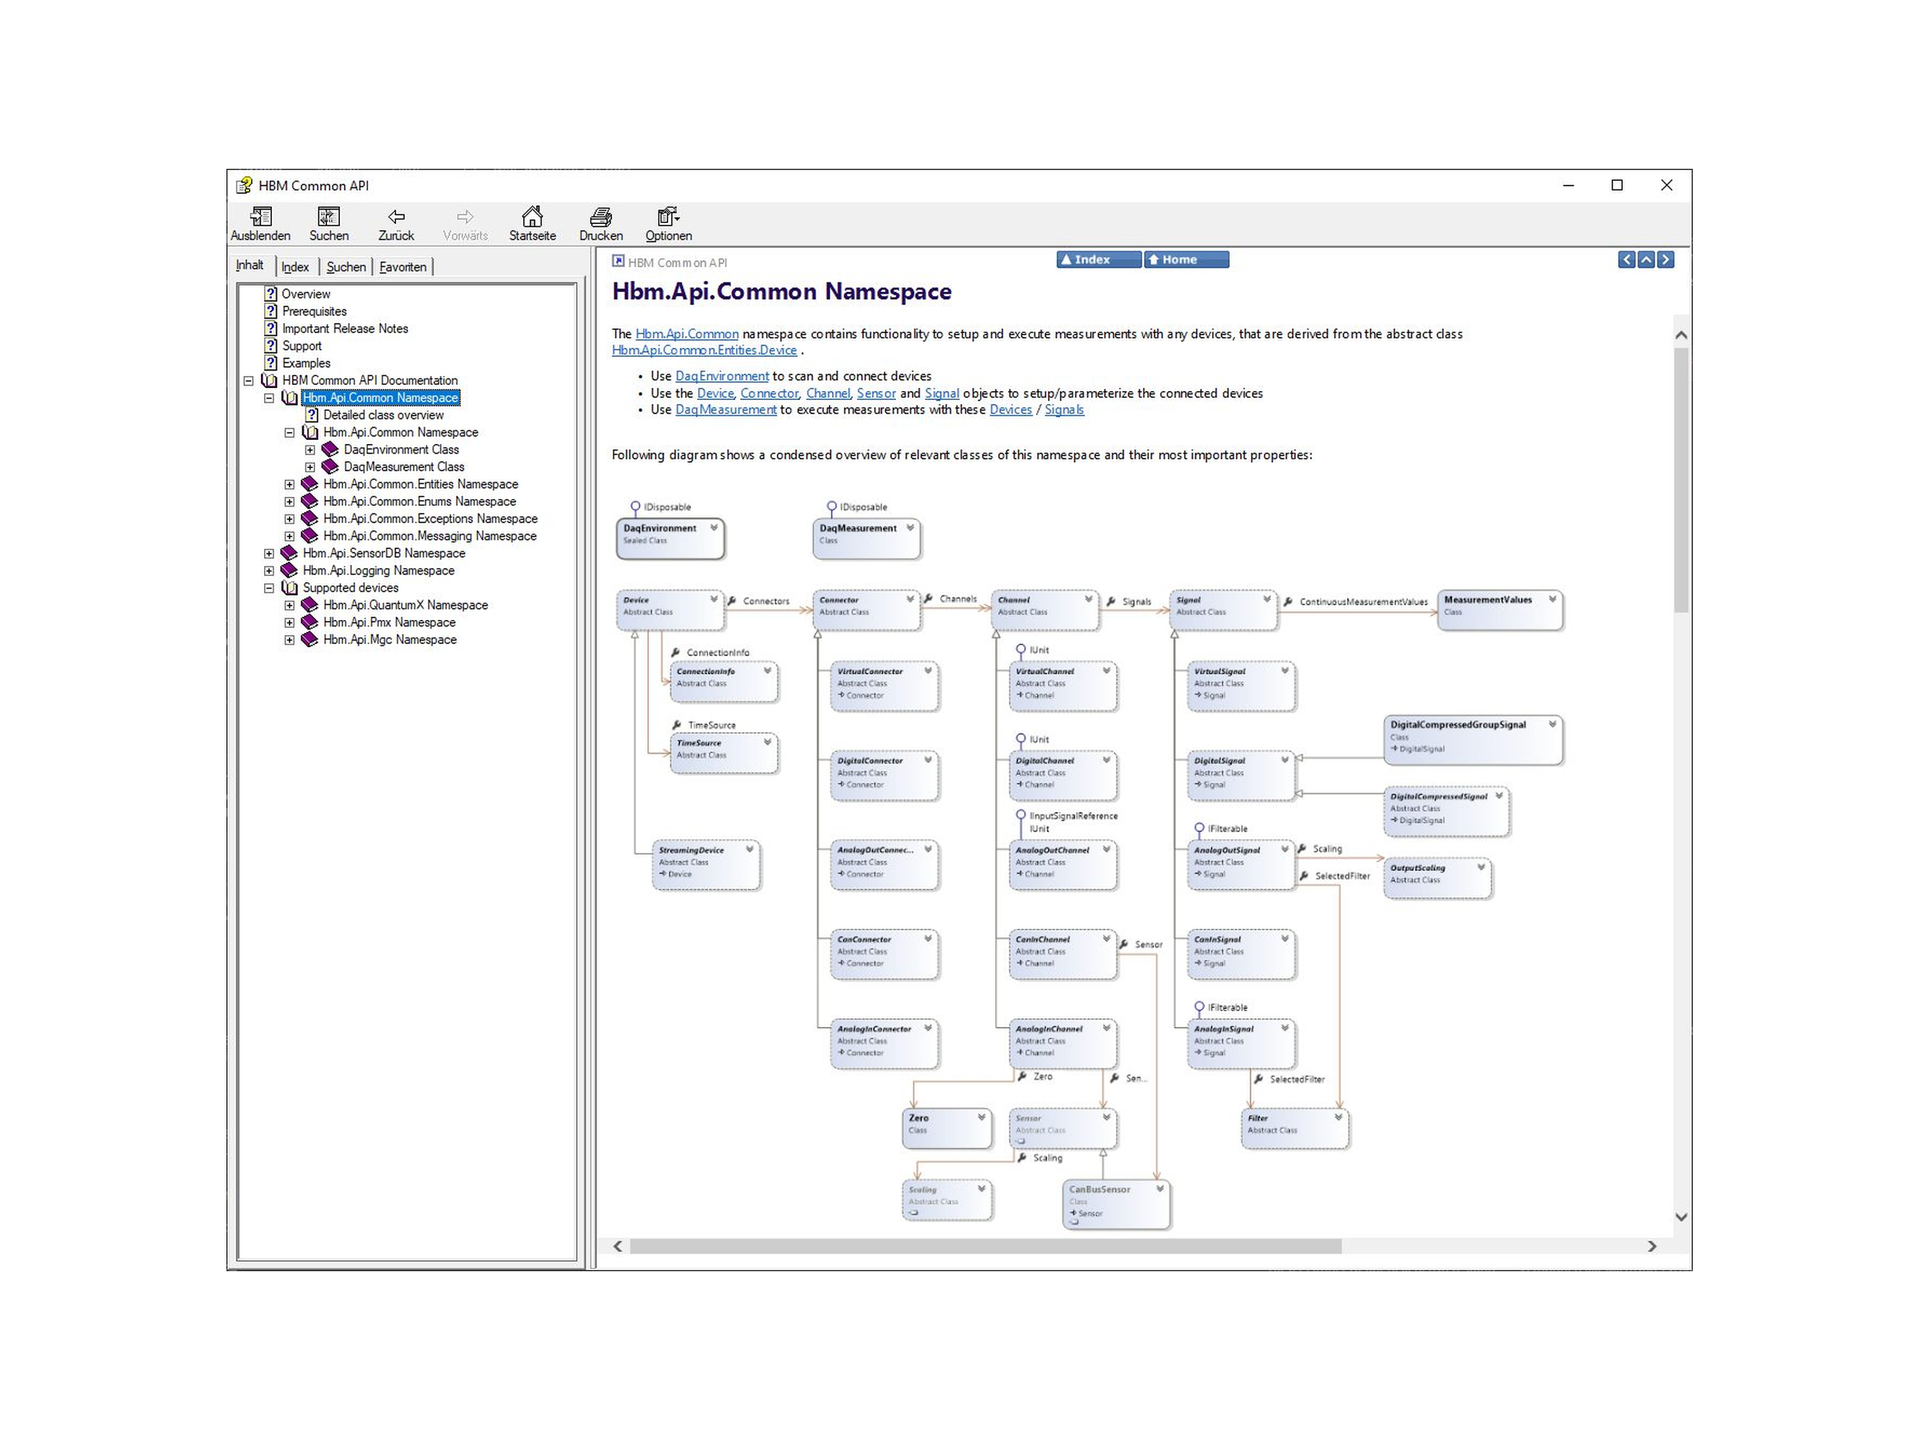
Task: Click the blue Index header button
Action: click(x=1097, y=260)
